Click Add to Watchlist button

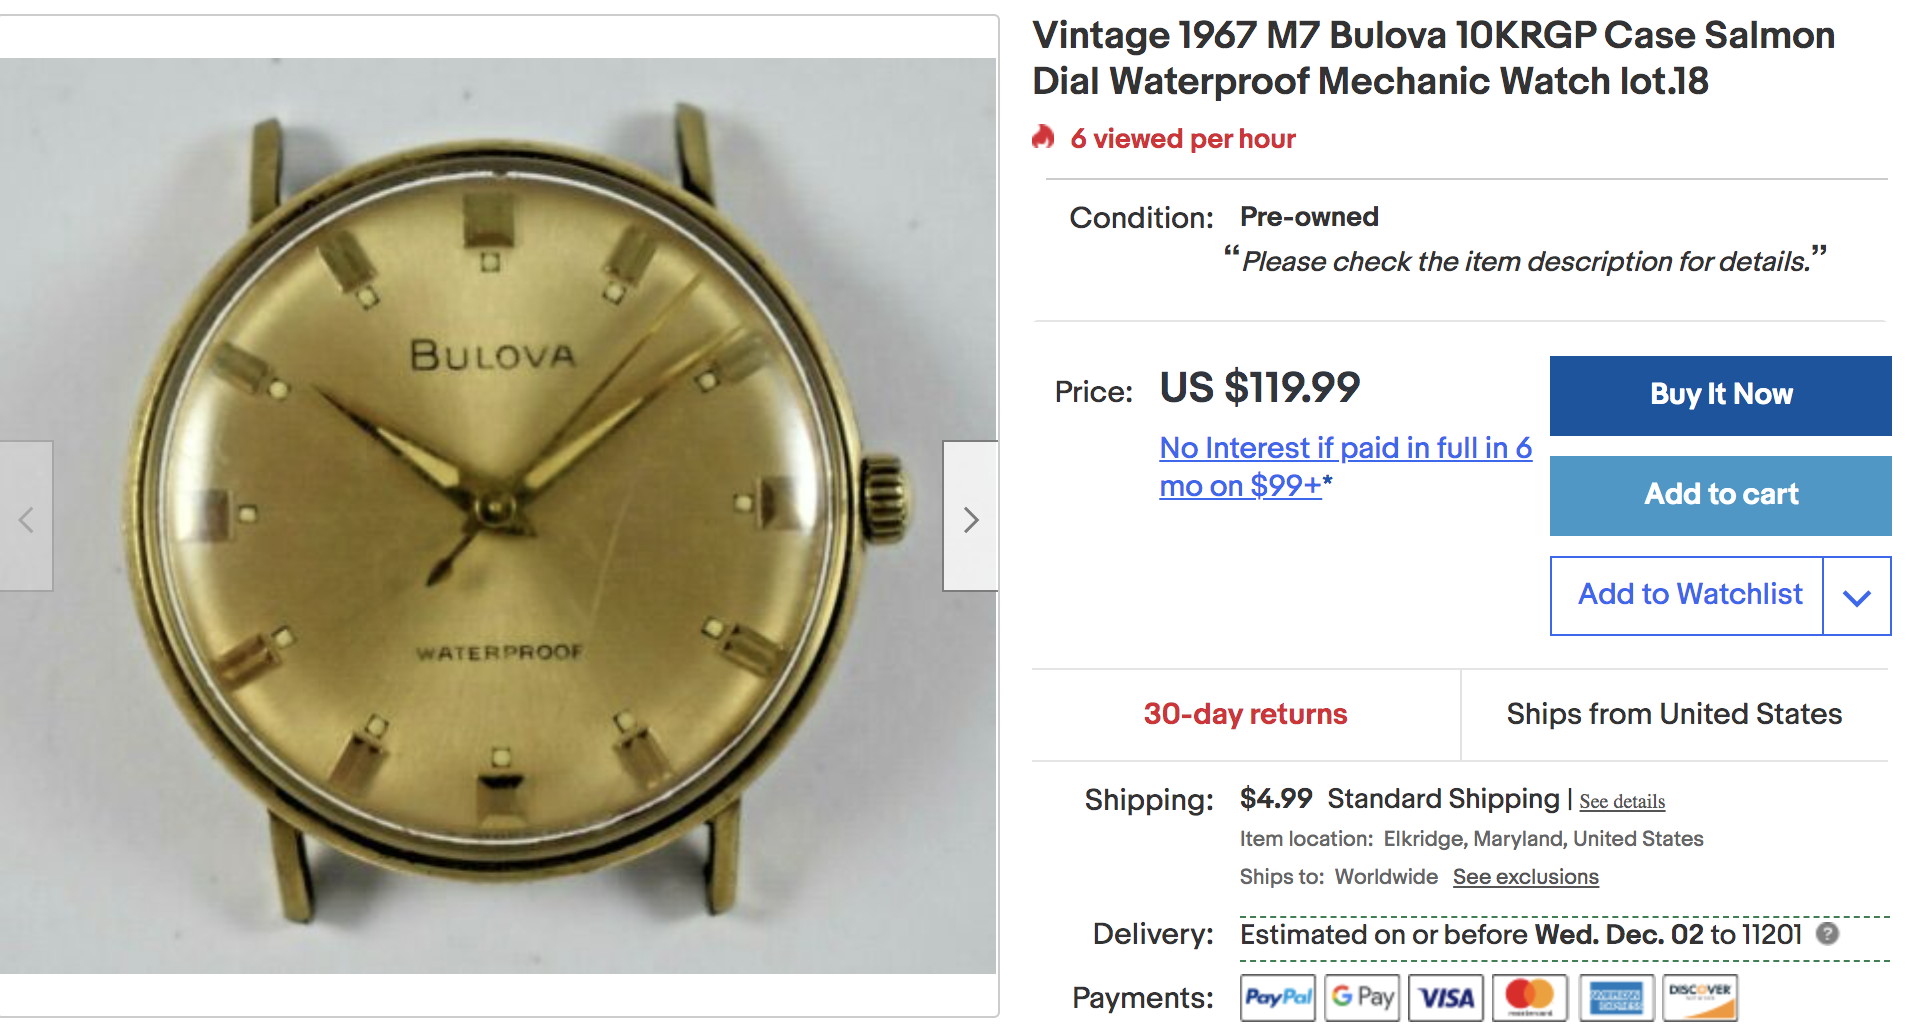click(1688, 596)
